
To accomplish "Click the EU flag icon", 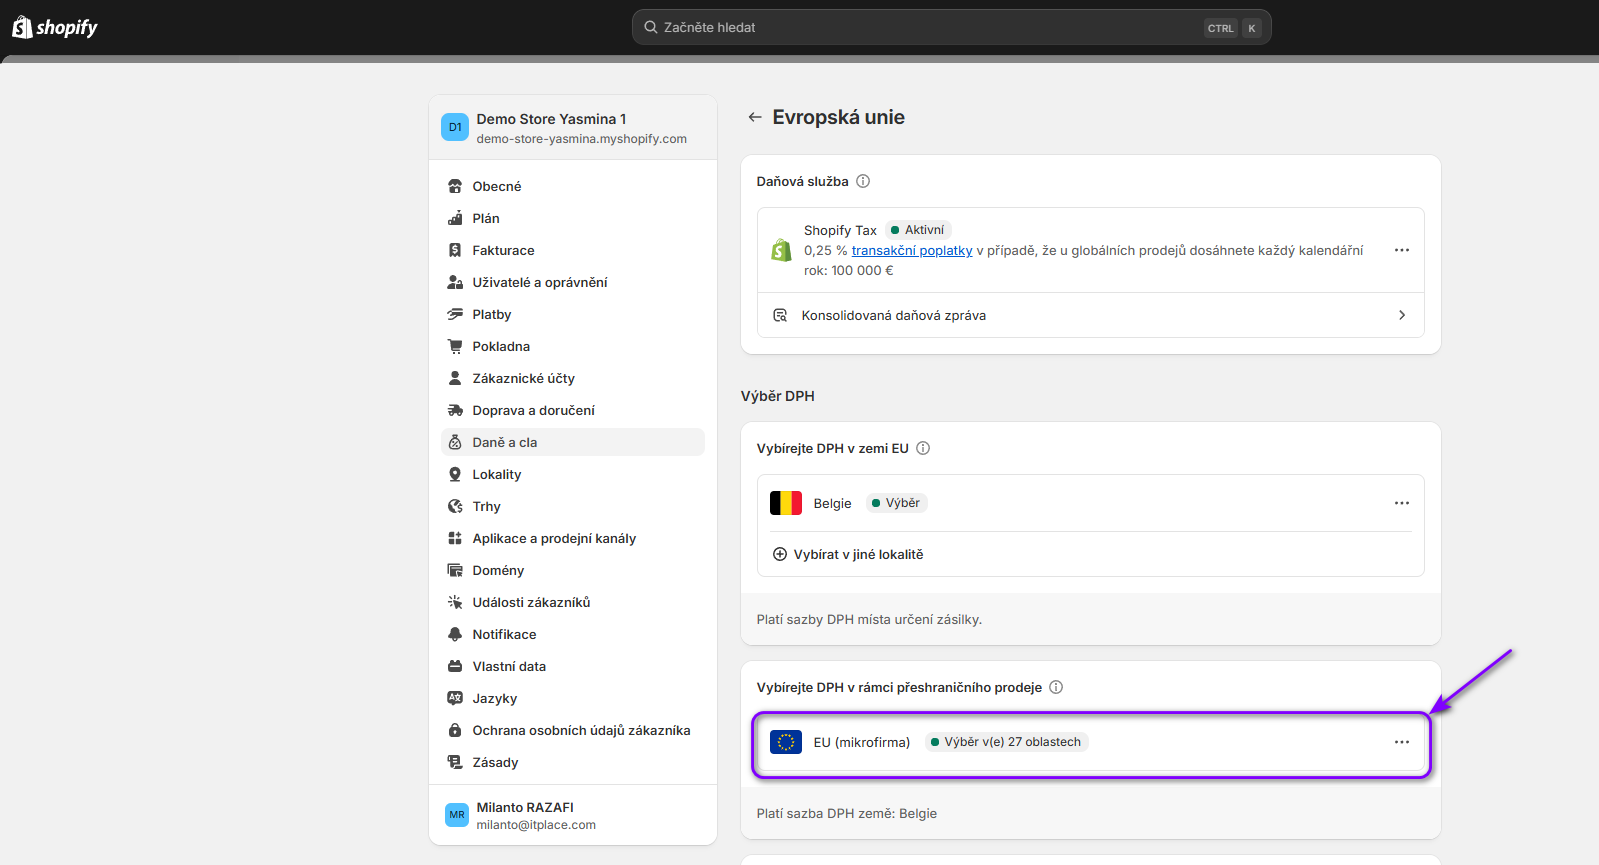I will click(785, 742).
